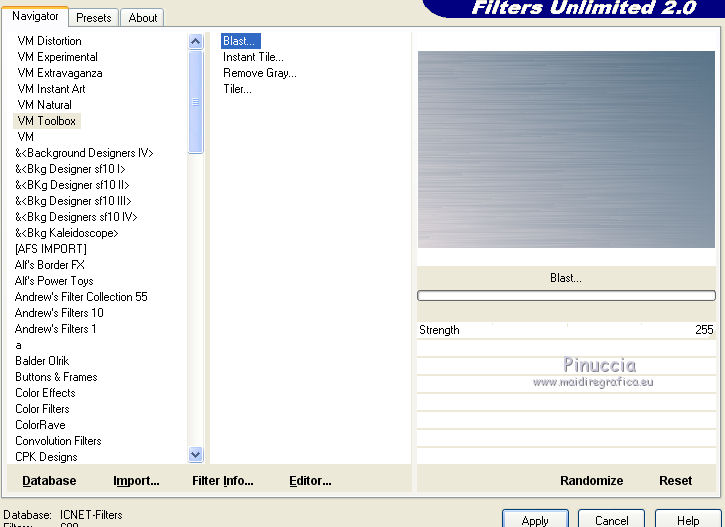Screen dimensions: 725x527
Task: Click the category list scroll up arrow
Action: coord(196,42)
